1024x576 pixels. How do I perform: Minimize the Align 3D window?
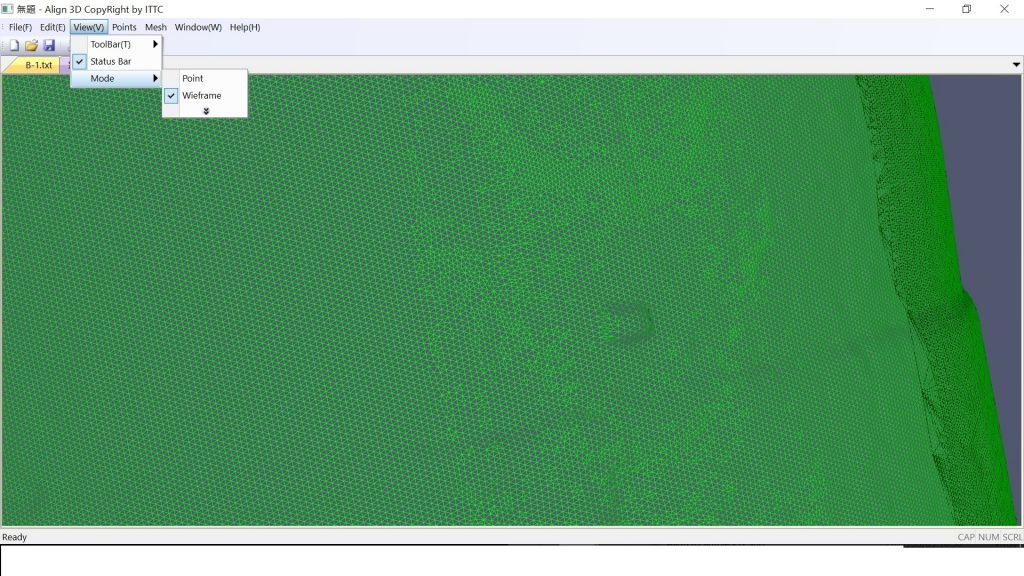pos(929,9)
